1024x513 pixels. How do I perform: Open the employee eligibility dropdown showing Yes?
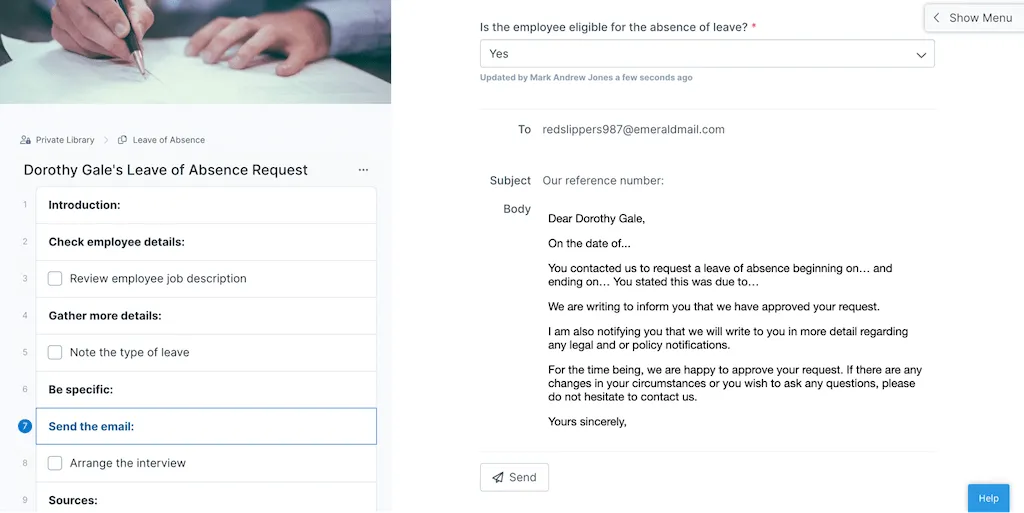tap(707, 54)
